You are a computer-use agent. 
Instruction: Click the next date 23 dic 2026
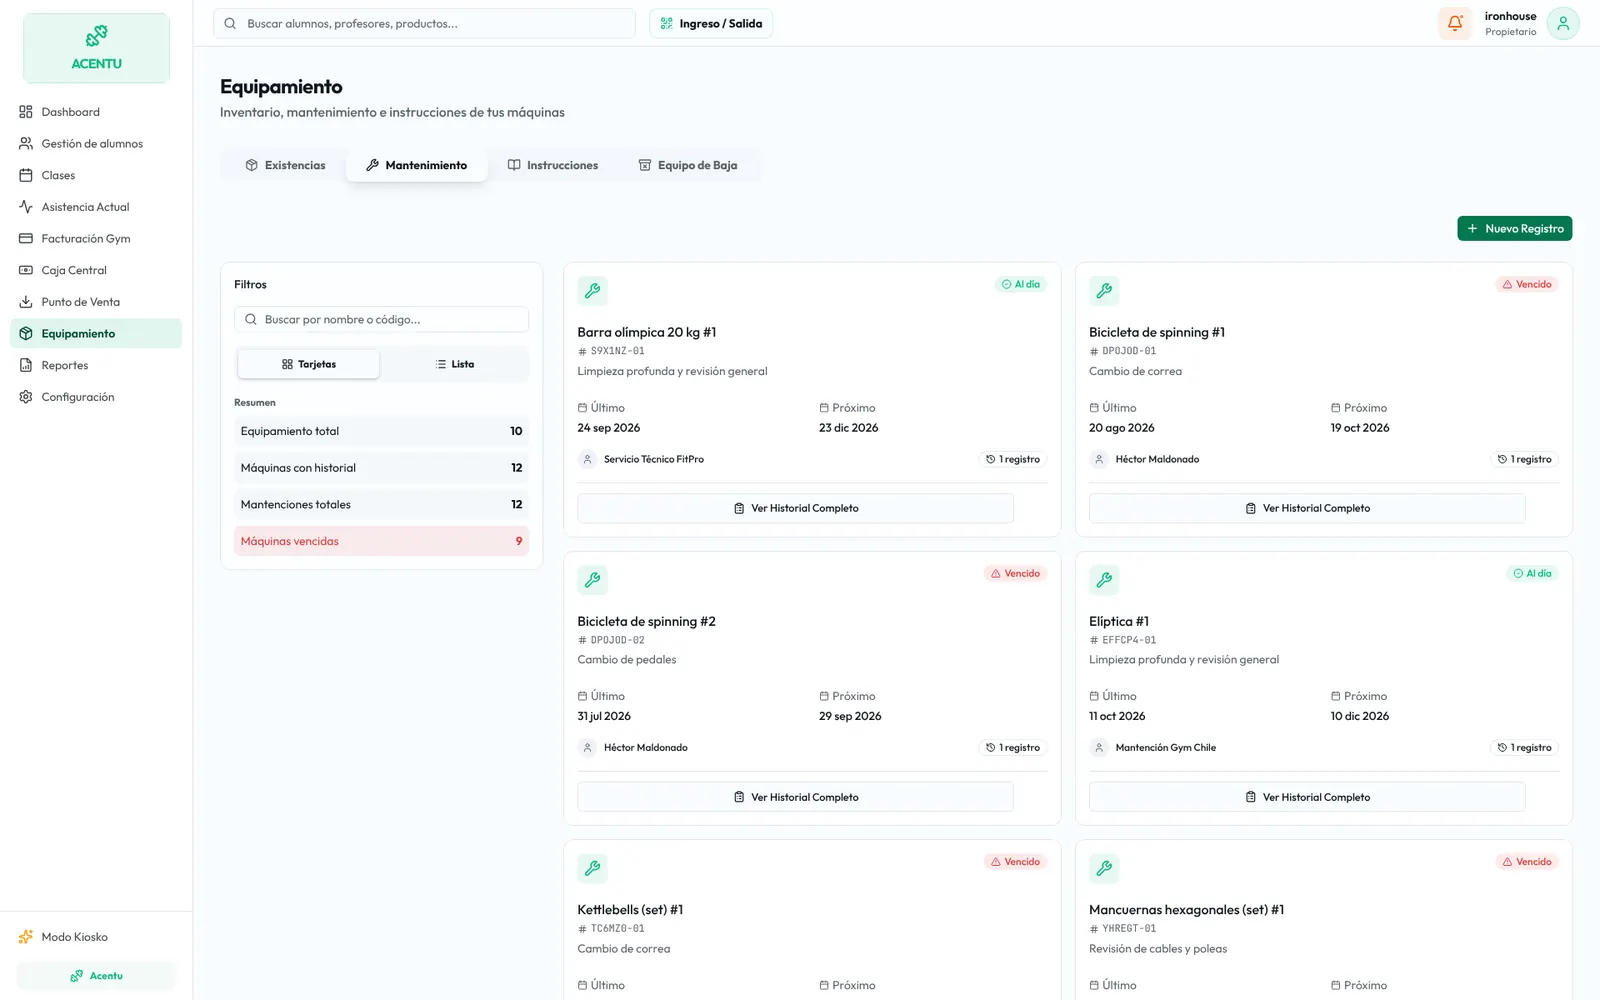click(x=849, y=428)
